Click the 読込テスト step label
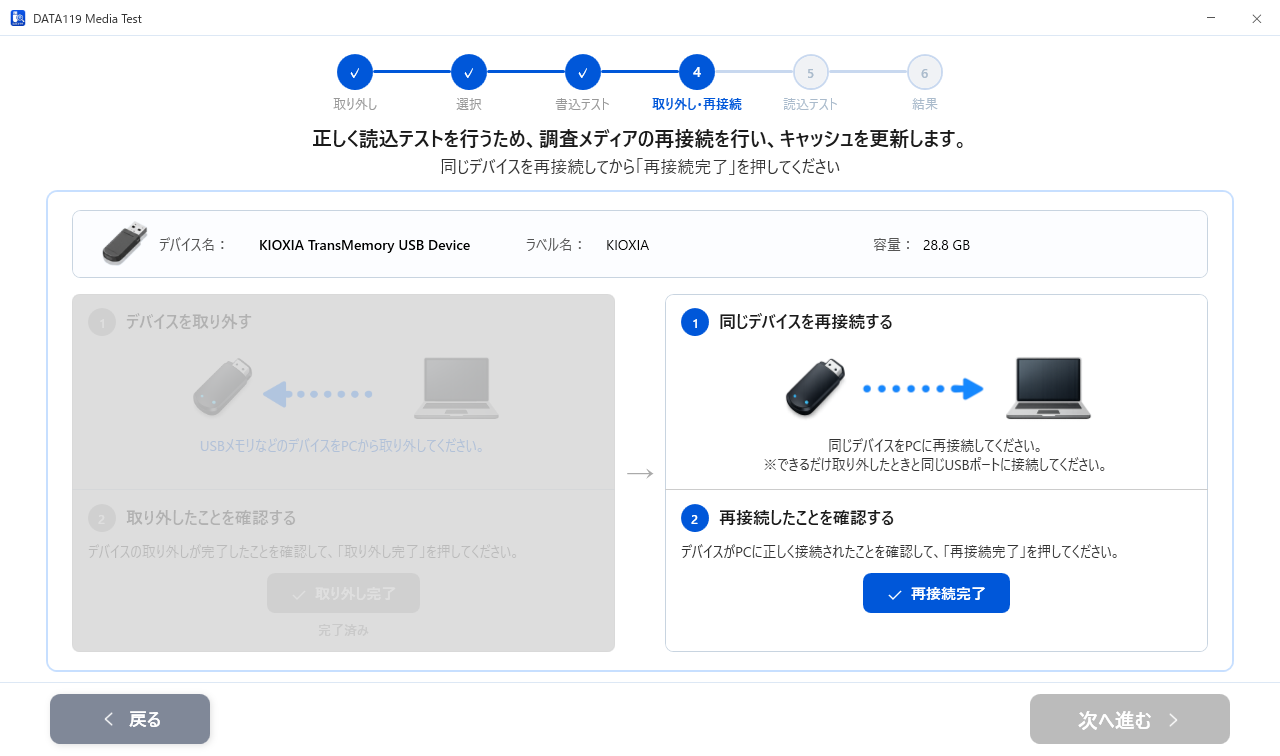 tap(811, 104)
